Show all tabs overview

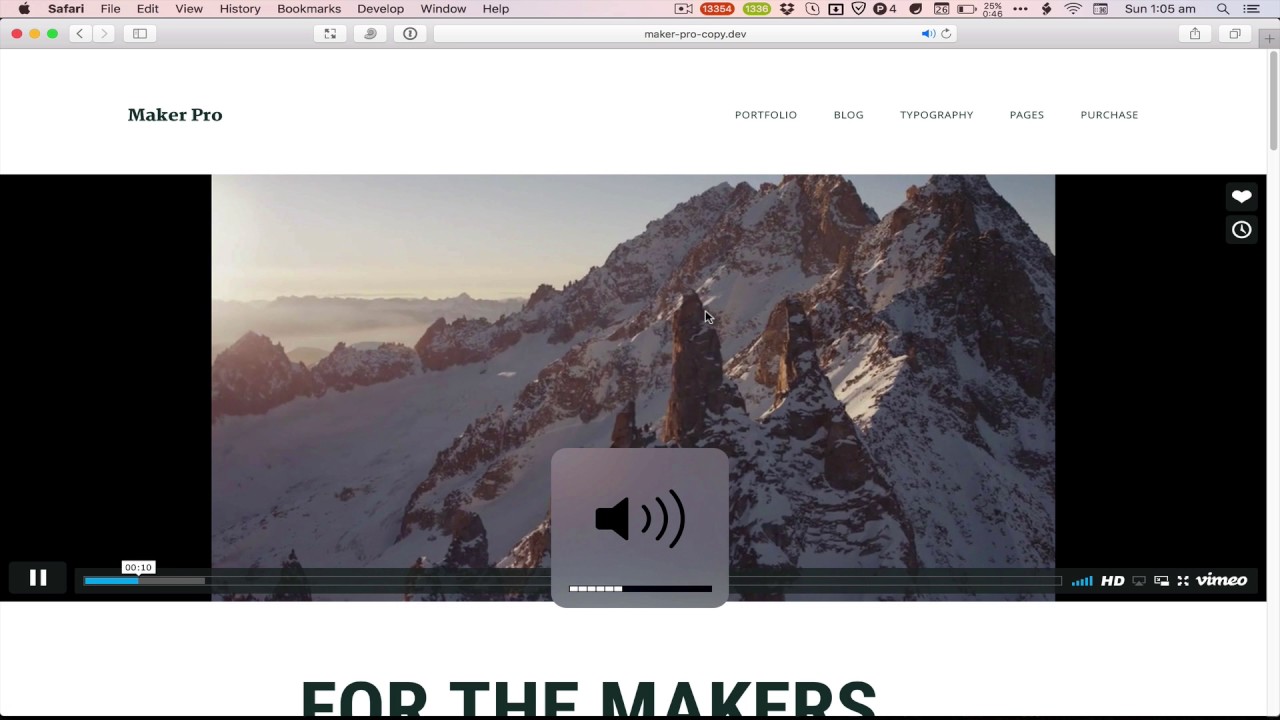(1235, 34)
